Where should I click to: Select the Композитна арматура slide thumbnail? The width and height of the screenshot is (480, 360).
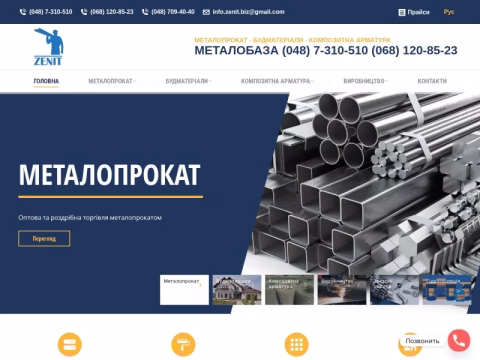coord(289,290)
